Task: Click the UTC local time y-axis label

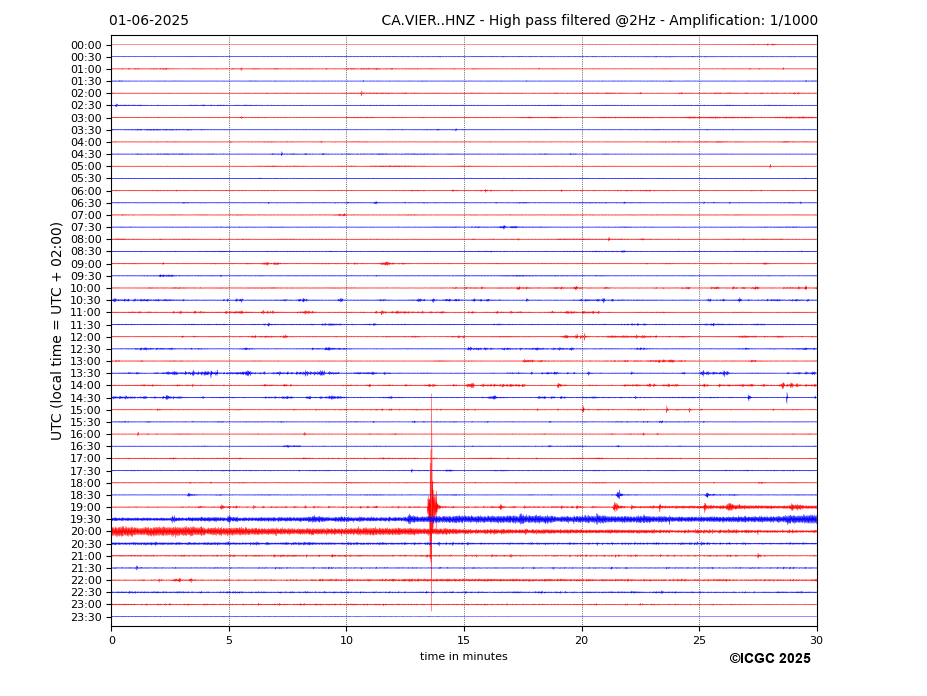Action: point(56,331)
